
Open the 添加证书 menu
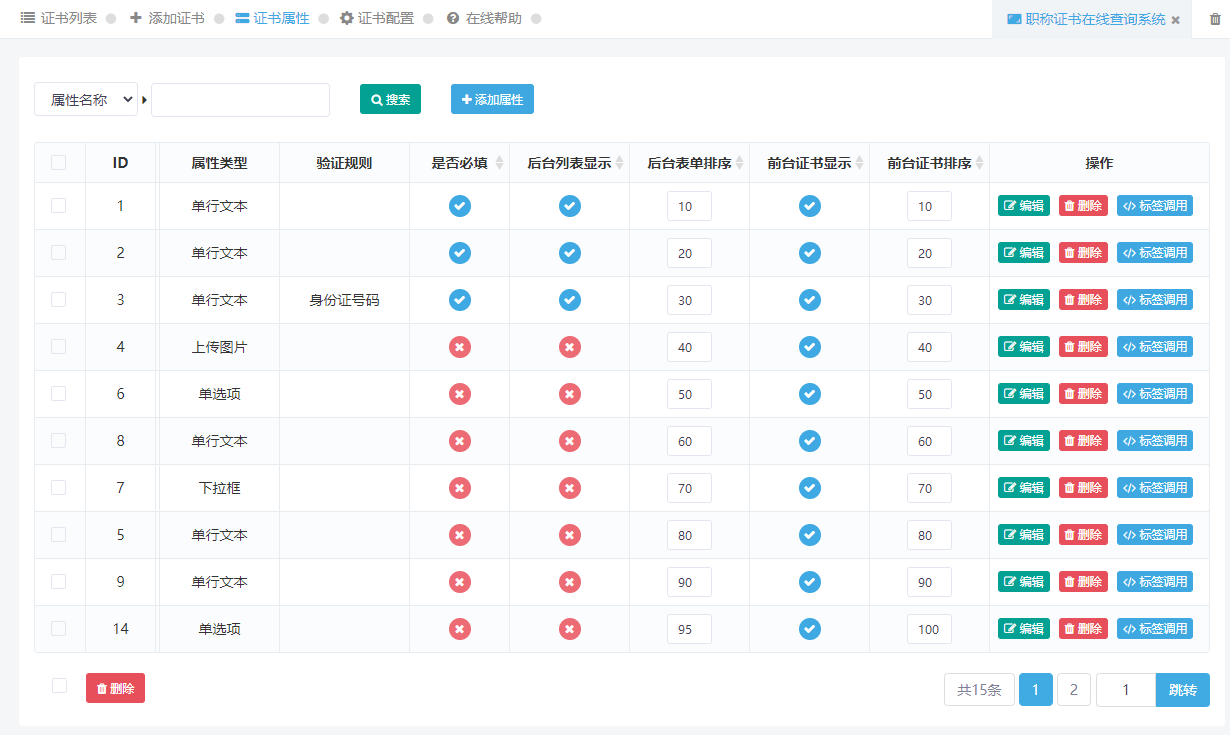click(x=167, y=18)
